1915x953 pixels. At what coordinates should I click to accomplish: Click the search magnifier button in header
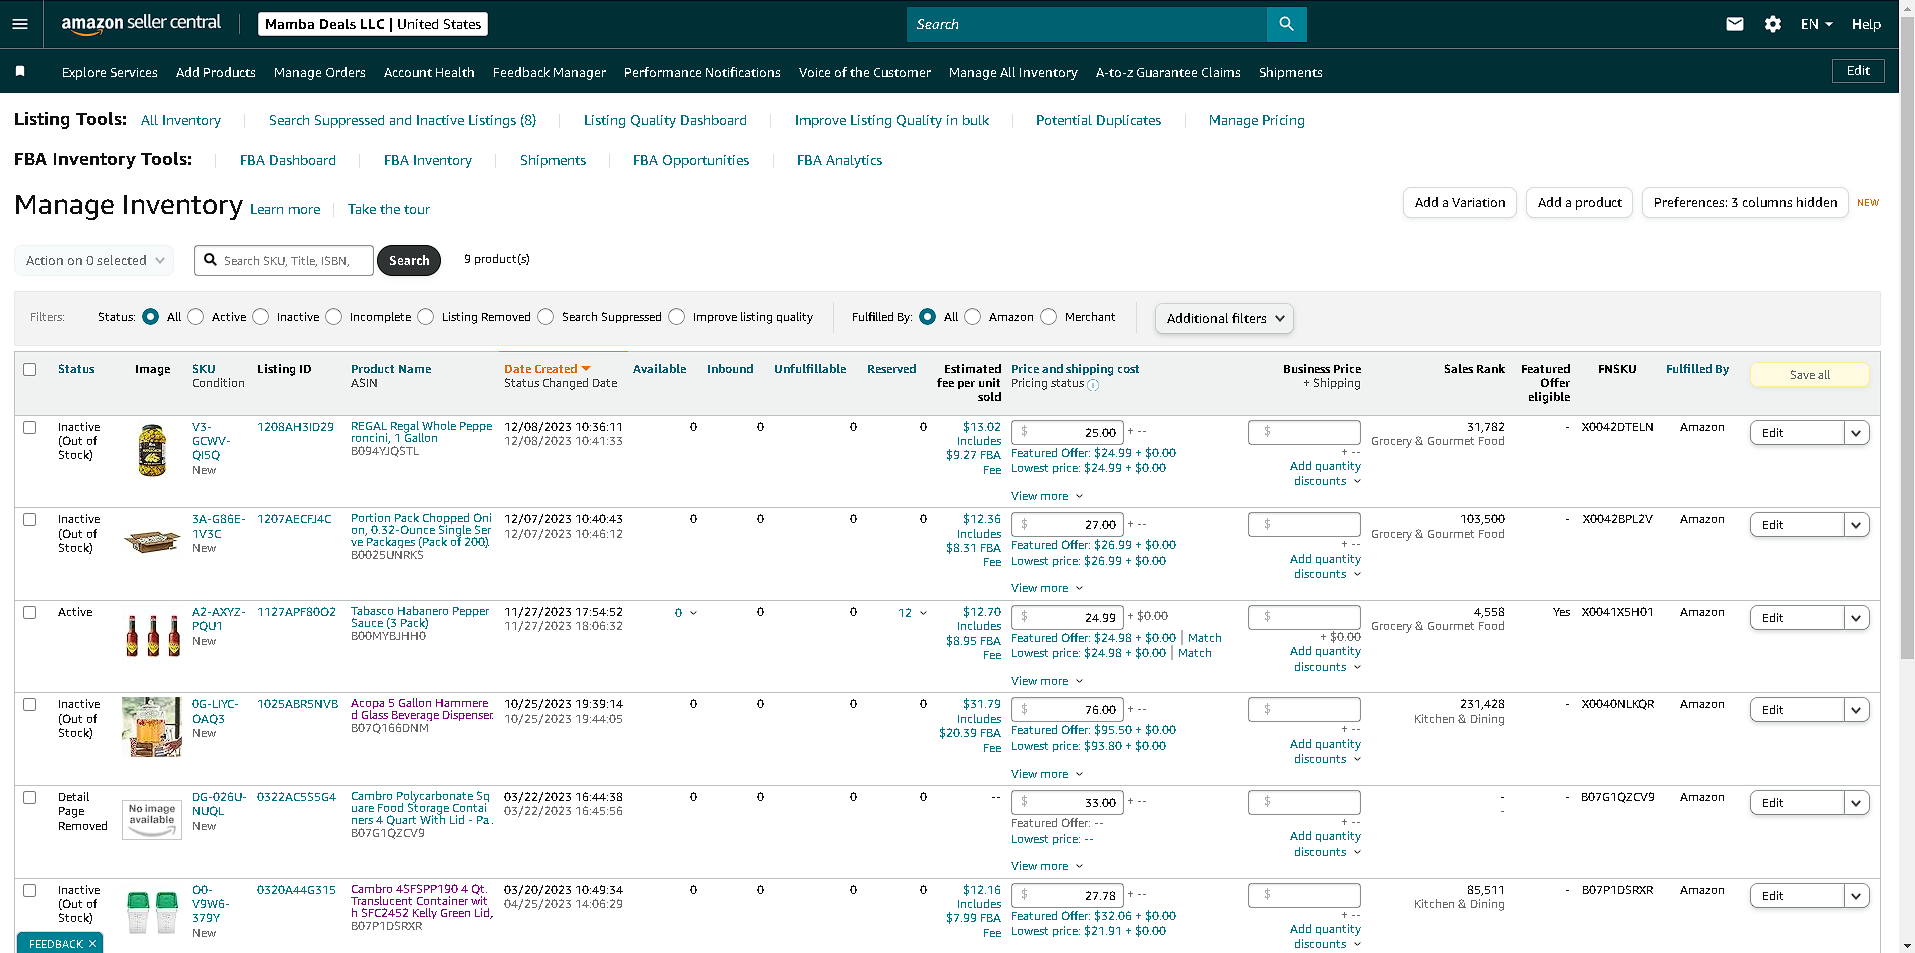(1286, 24)
